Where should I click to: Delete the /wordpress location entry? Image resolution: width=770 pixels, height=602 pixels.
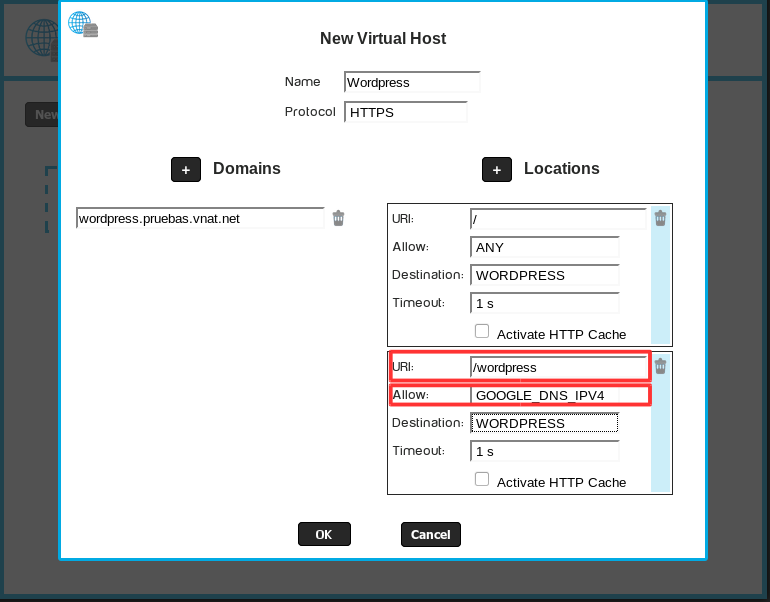(x=660, y=366)
